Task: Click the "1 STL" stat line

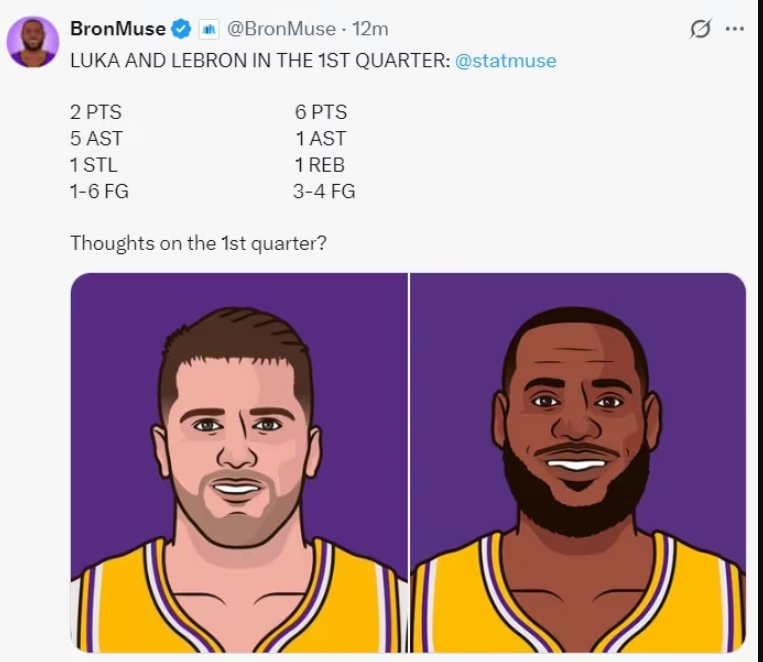Action: coord(94,165)
